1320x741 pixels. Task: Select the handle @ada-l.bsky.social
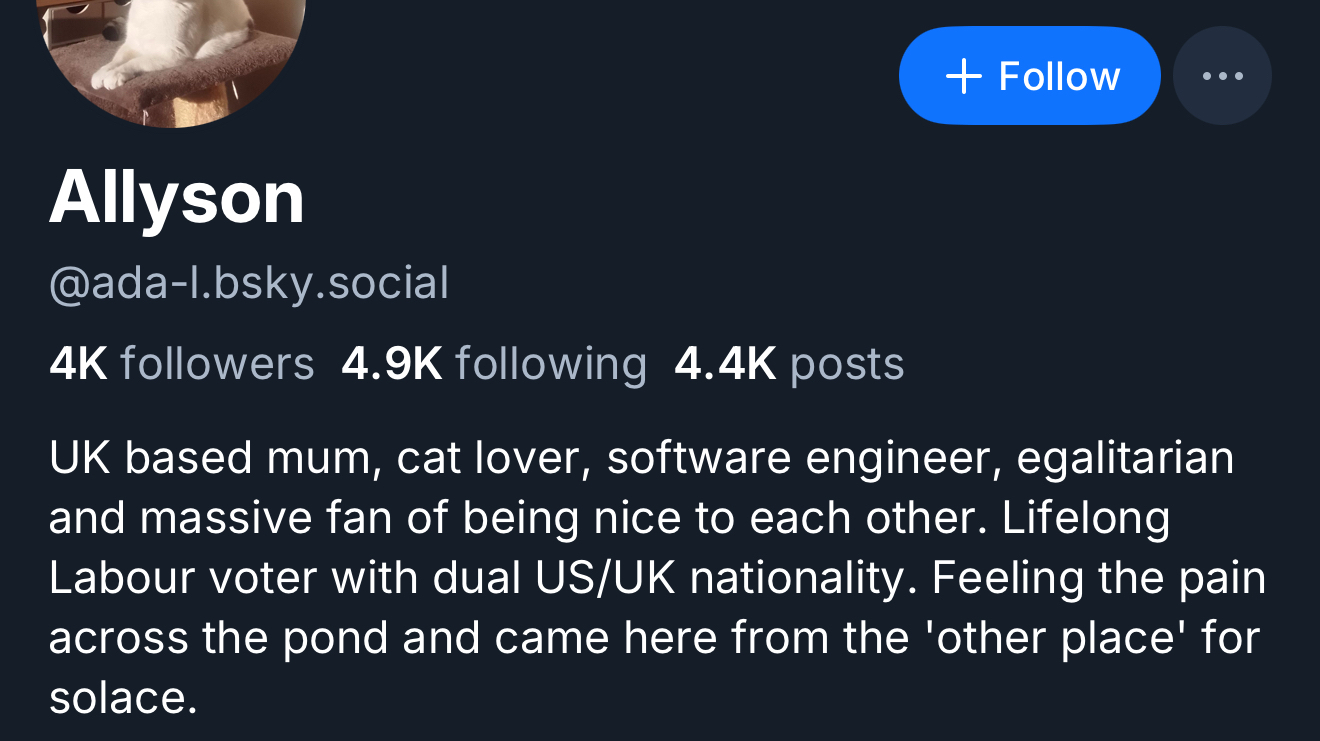(249, 284)
